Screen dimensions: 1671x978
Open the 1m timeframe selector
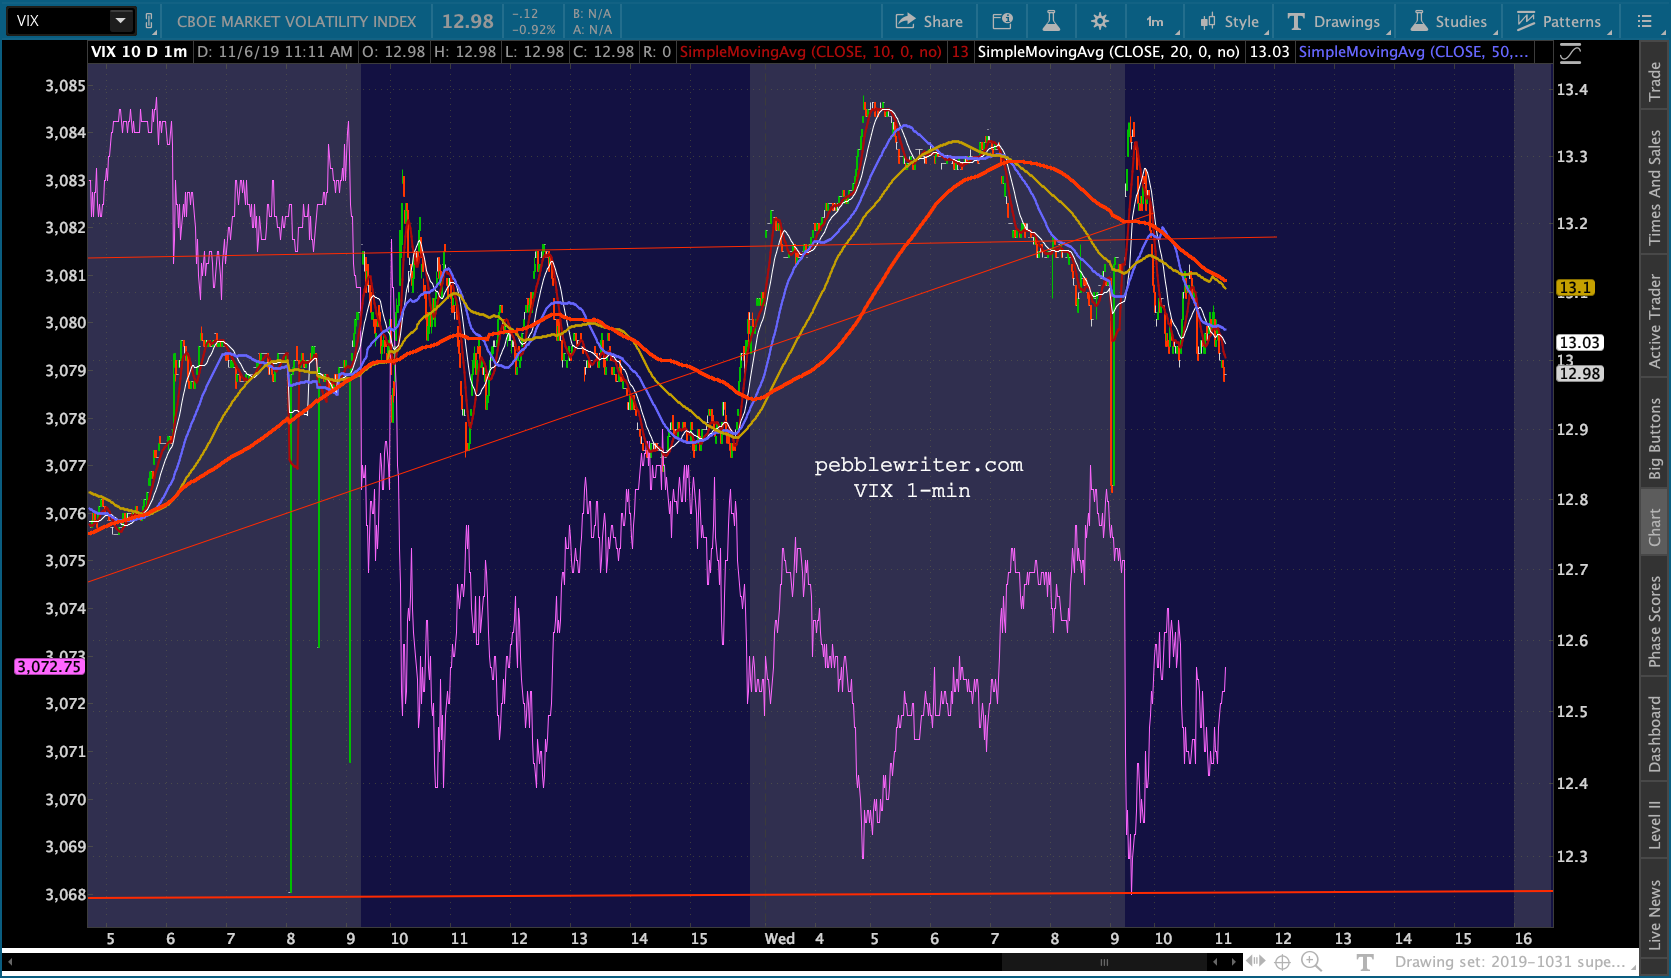click(x=1156, y=21)
